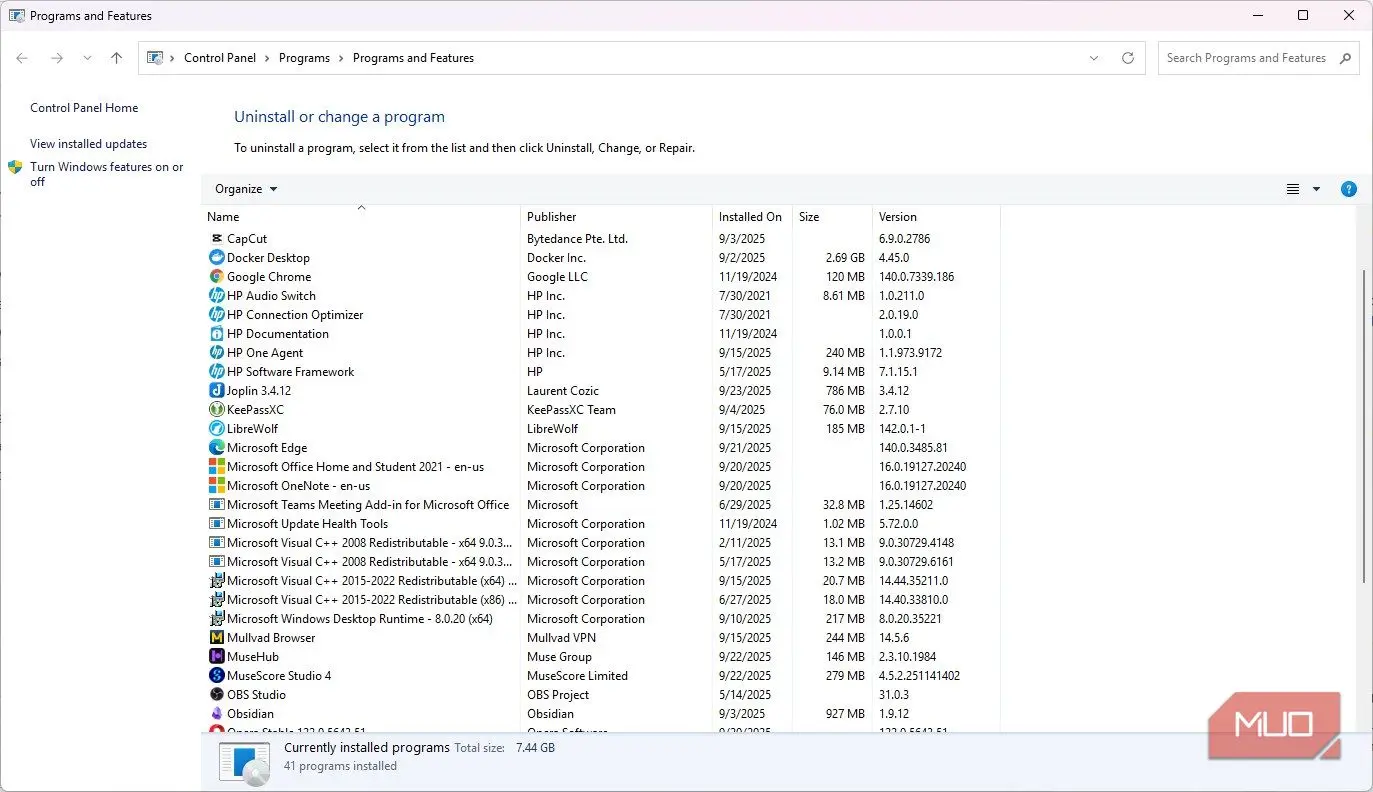
Task: Click the Obsidian icon
Action: point(217,714)
